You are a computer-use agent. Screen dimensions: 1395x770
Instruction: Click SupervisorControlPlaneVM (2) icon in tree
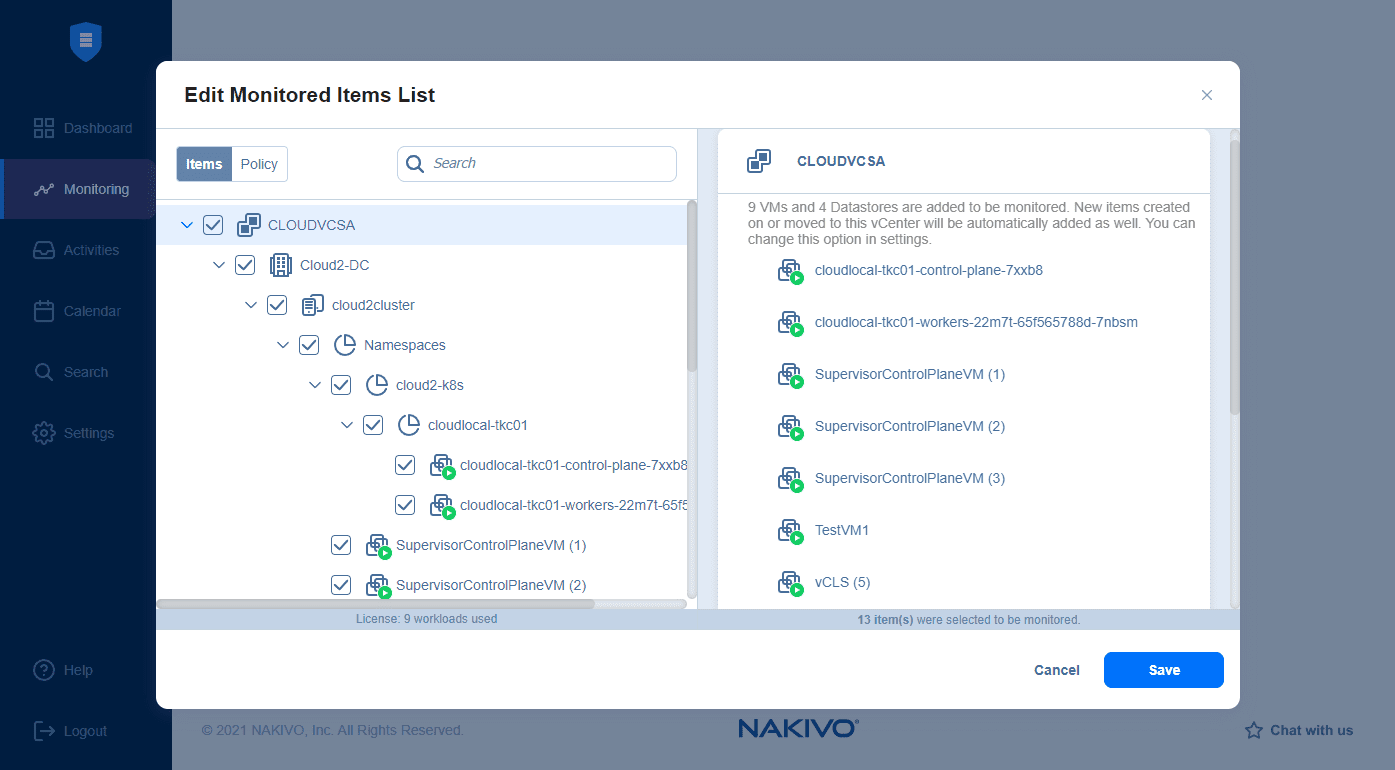[378, 586]
